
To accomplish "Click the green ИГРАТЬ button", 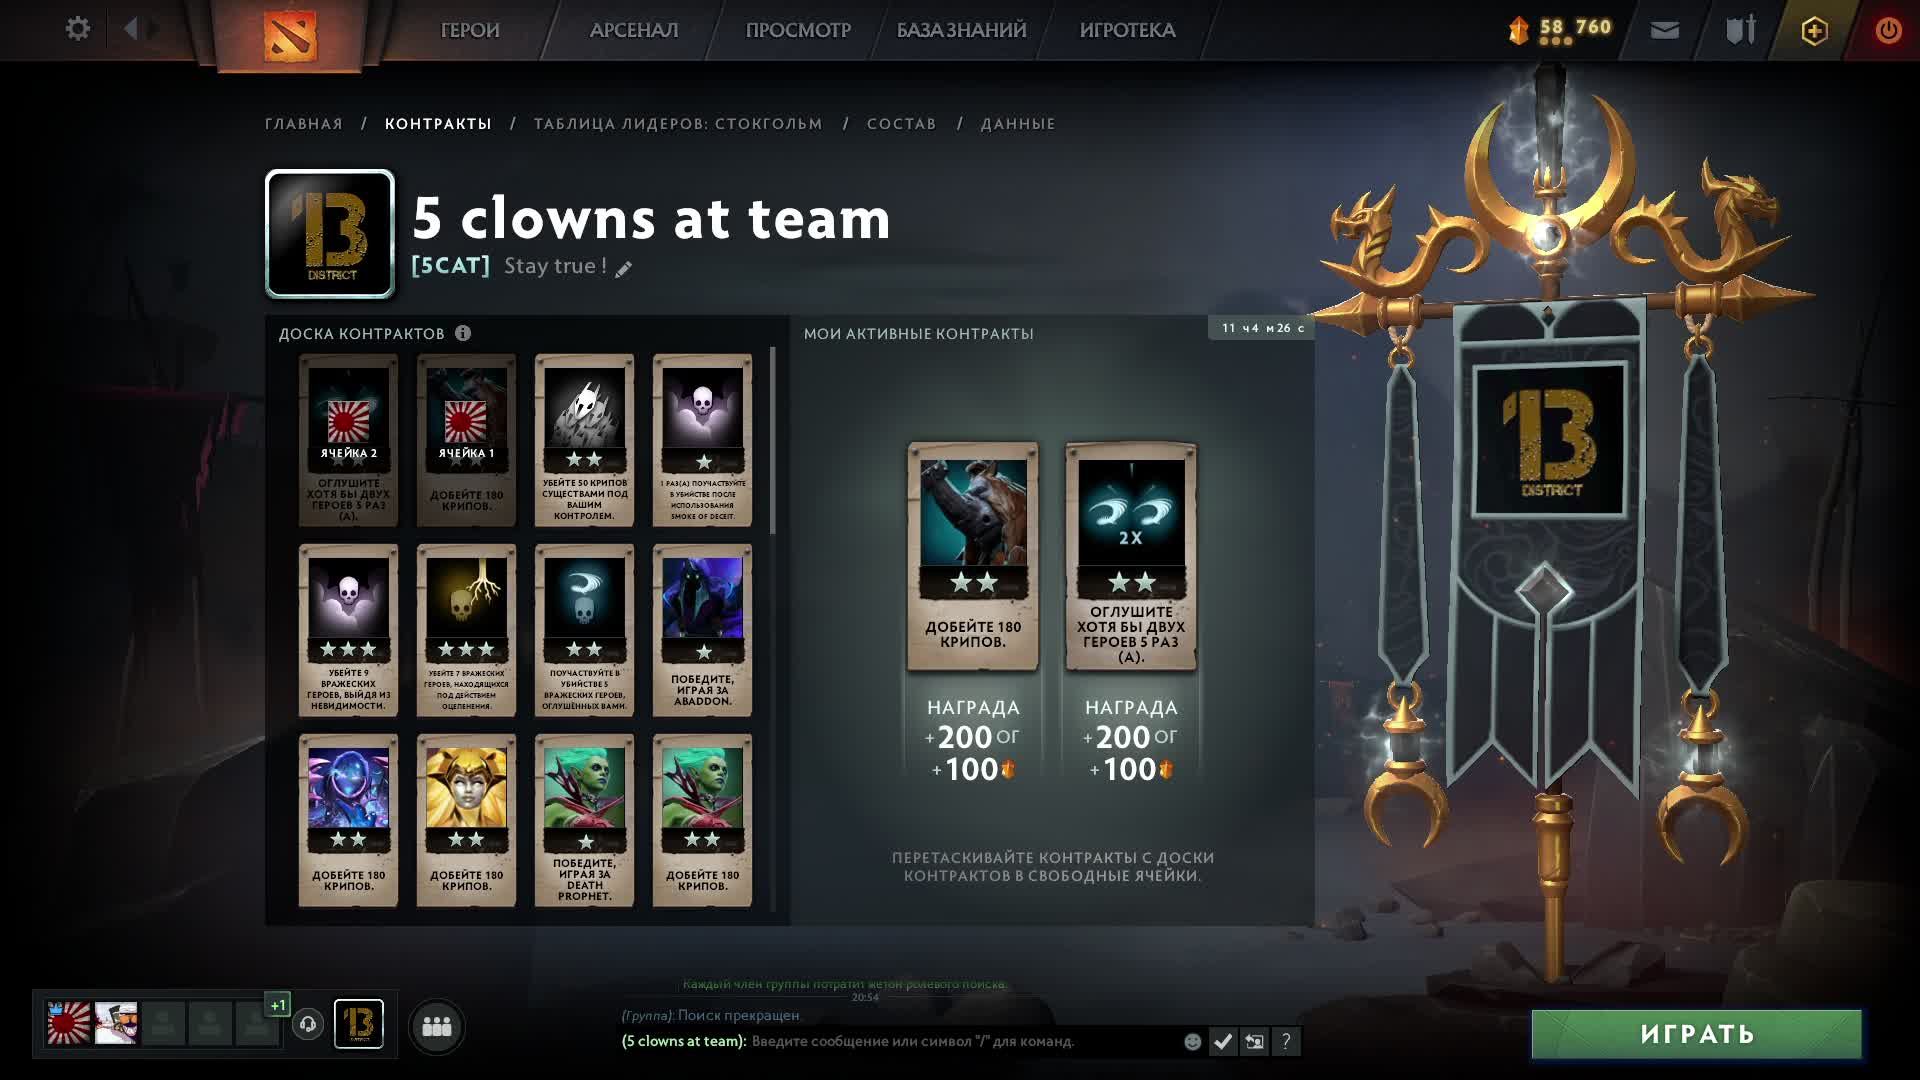I will (x=1697, y=1034).
